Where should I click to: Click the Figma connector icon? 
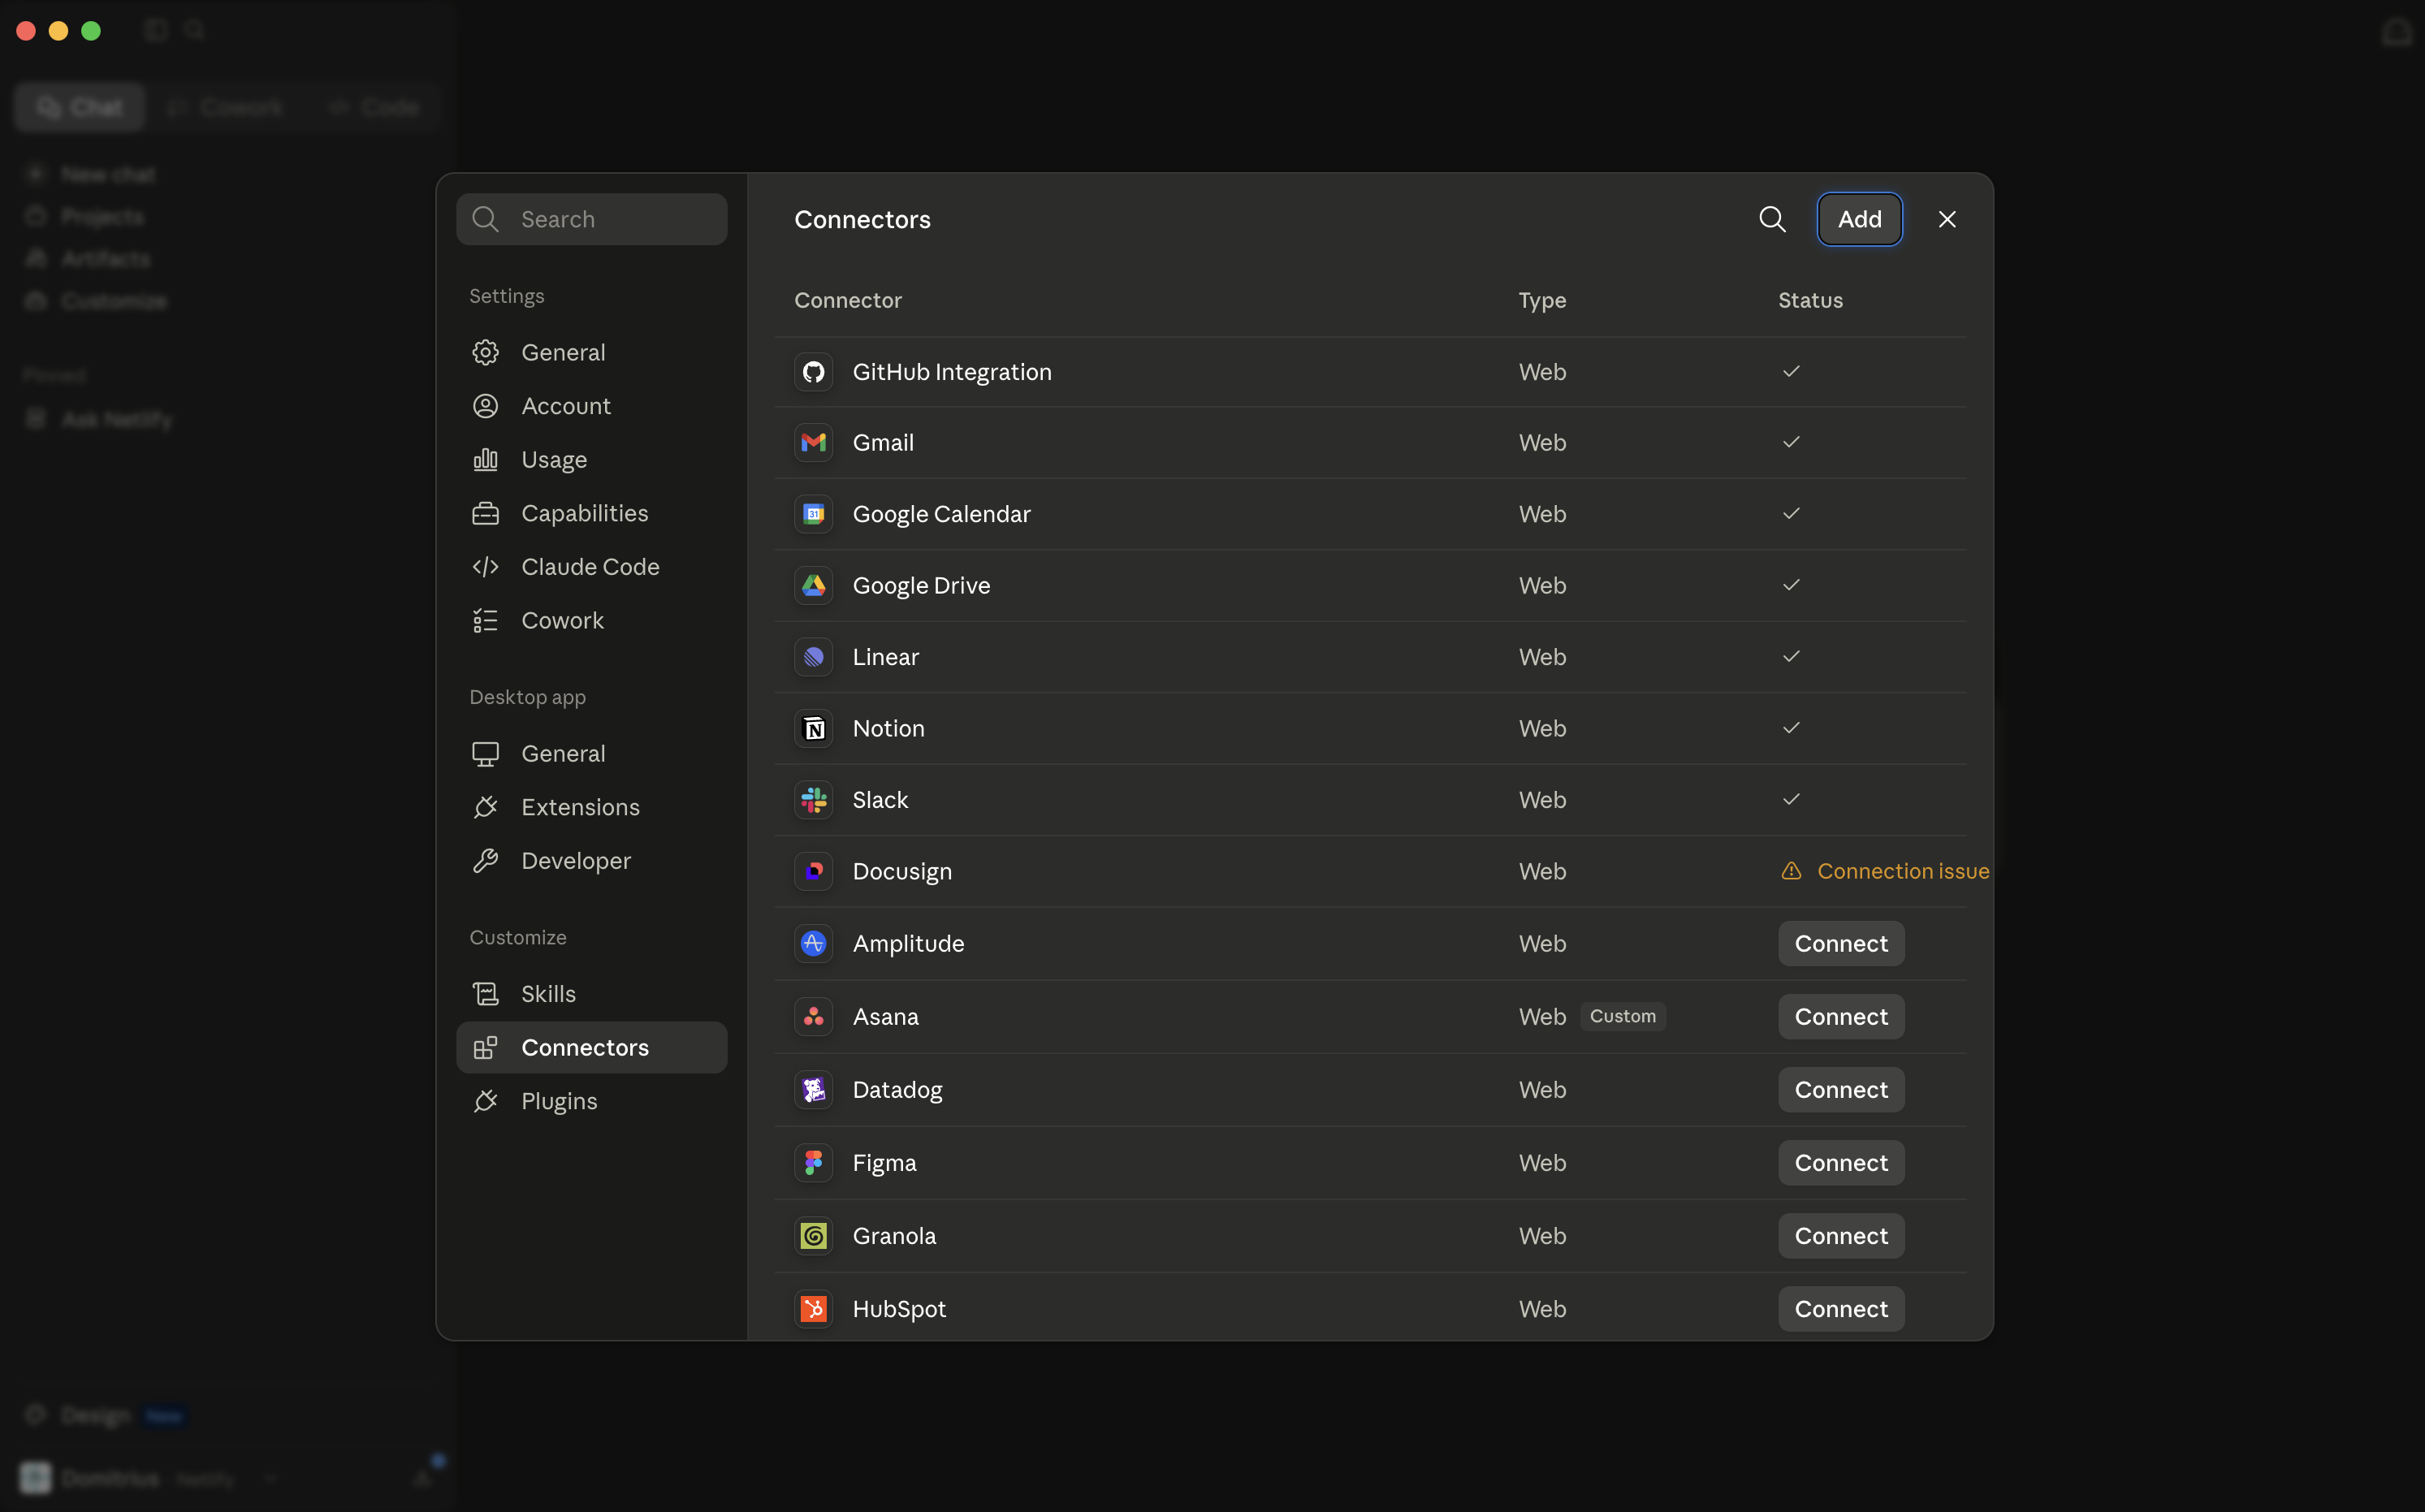(813, 1162)
